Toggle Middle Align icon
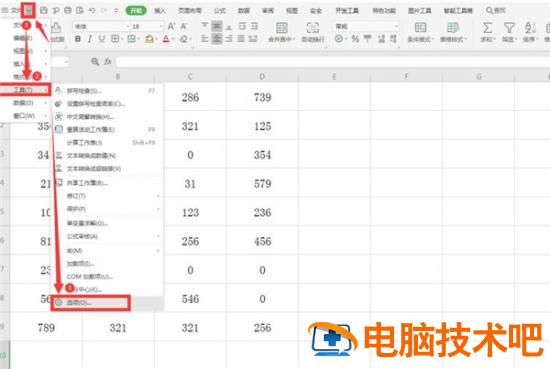Viewport: 550px width, 369px height. coord(217,26)
